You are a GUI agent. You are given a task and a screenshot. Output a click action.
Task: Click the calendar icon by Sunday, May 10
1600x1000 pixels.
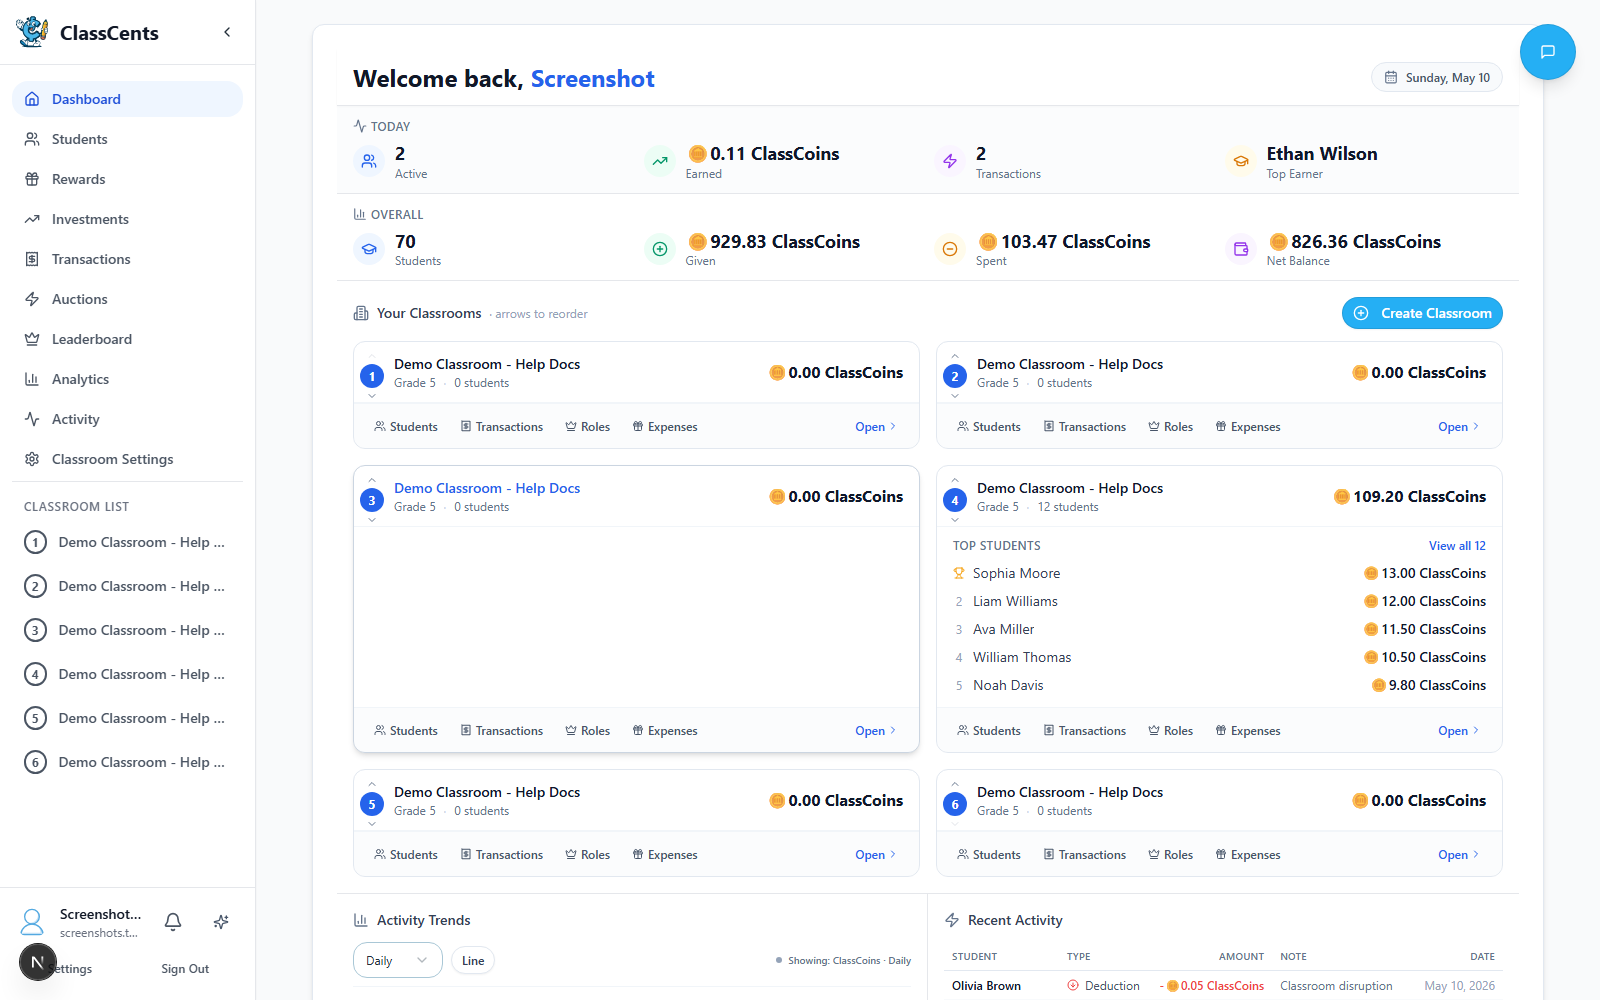tap(1391, 77)
